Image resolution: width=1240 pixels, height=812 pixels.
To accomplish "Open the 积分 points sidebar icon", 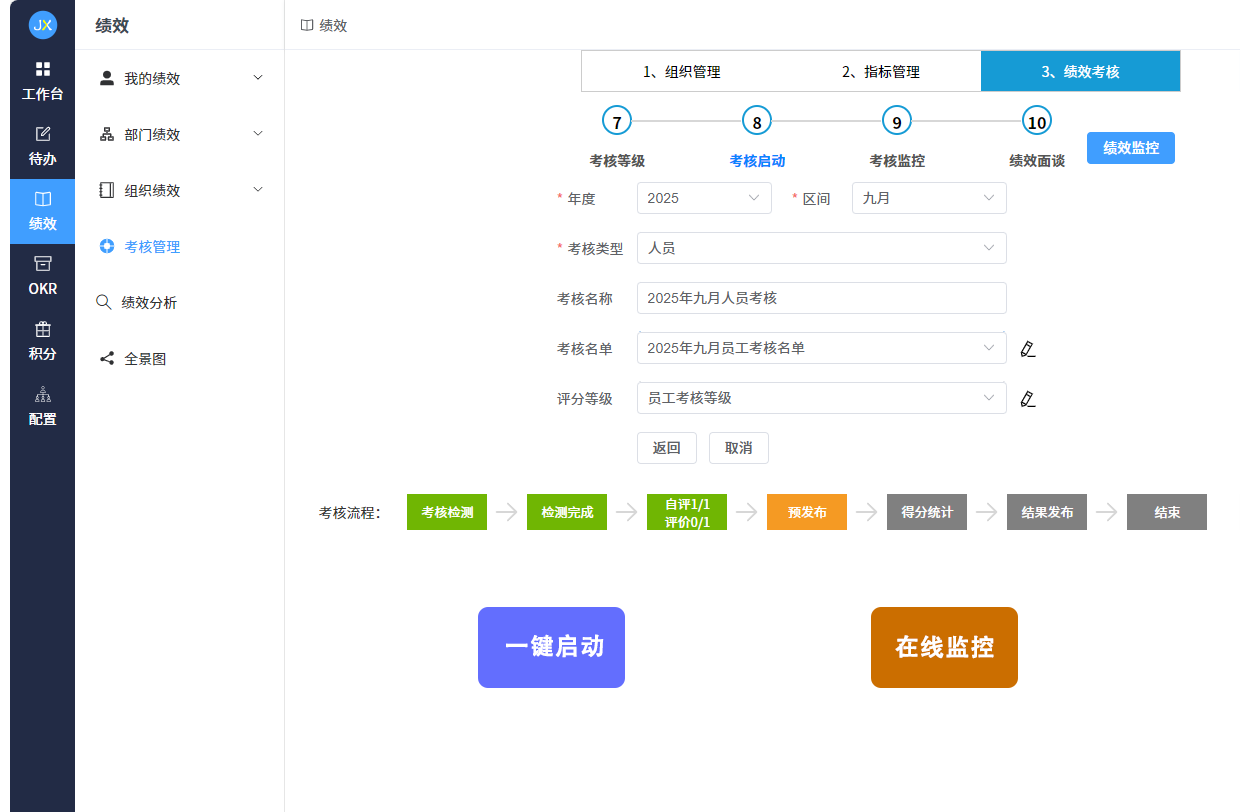I will (x=42, y=340).
